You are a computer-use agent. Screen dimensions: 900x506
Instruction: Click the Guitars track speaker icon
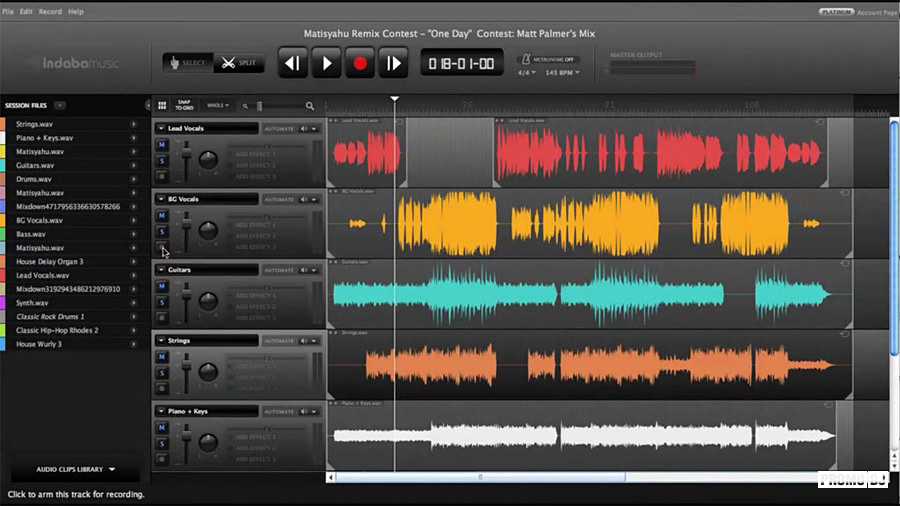click(304, 270)
